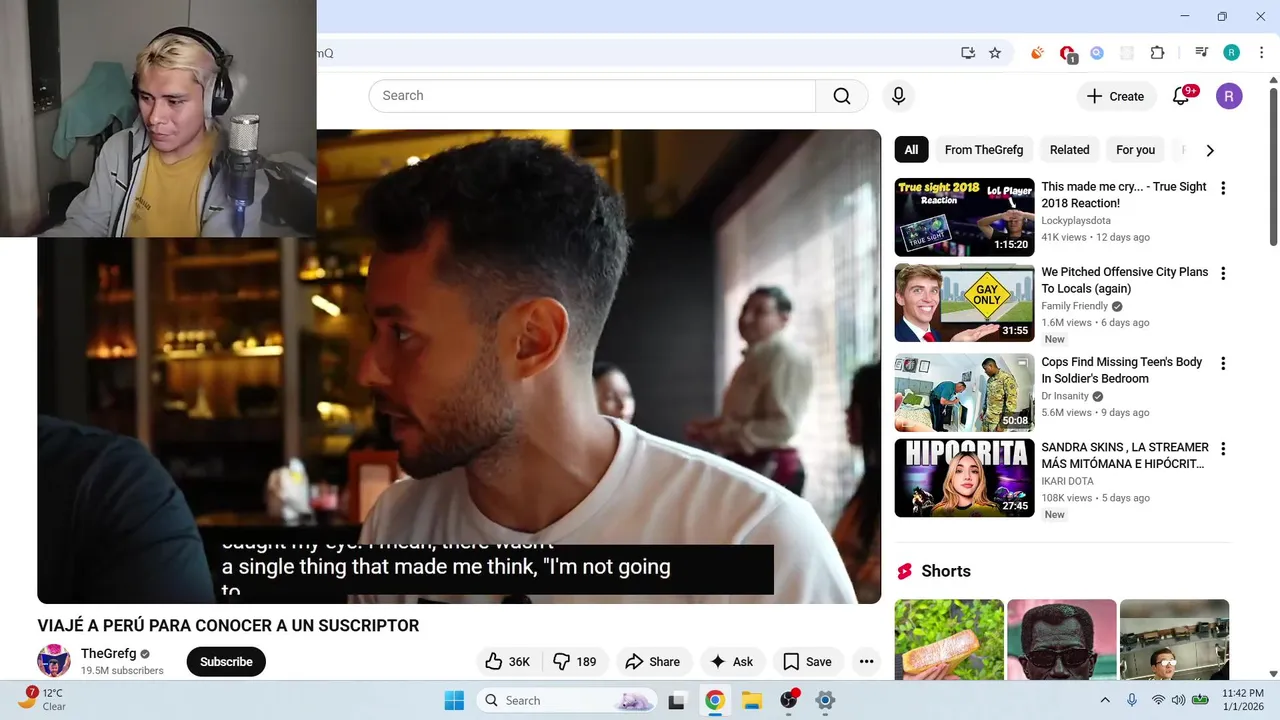Click the YouTube search magnifier button
The width and height of the screenshot is (1280, 720).
842,96
